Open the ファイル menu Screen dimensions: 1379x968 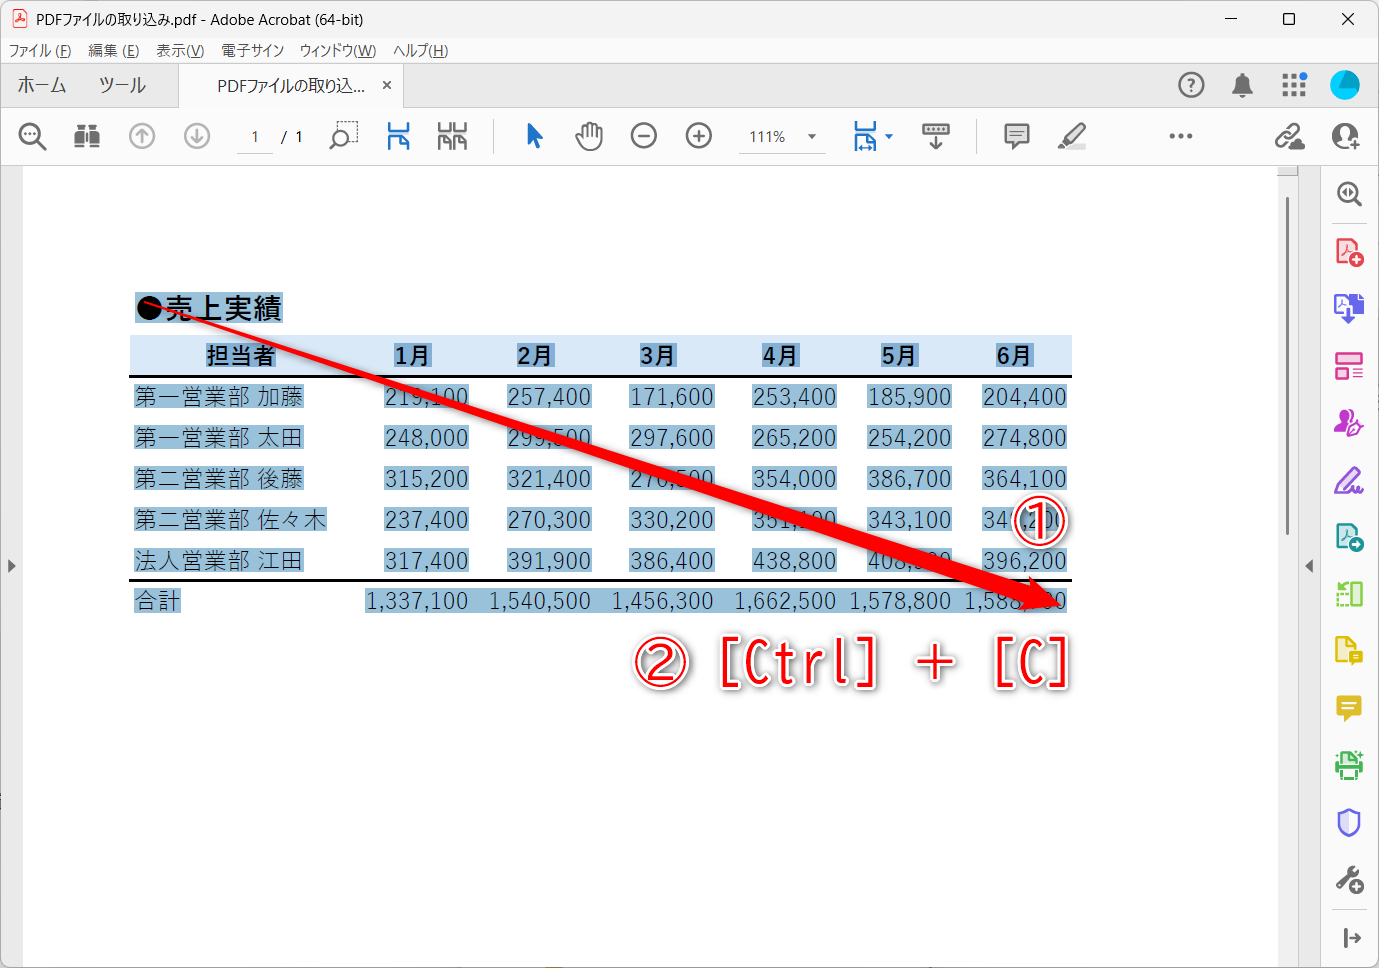[40, 51]
